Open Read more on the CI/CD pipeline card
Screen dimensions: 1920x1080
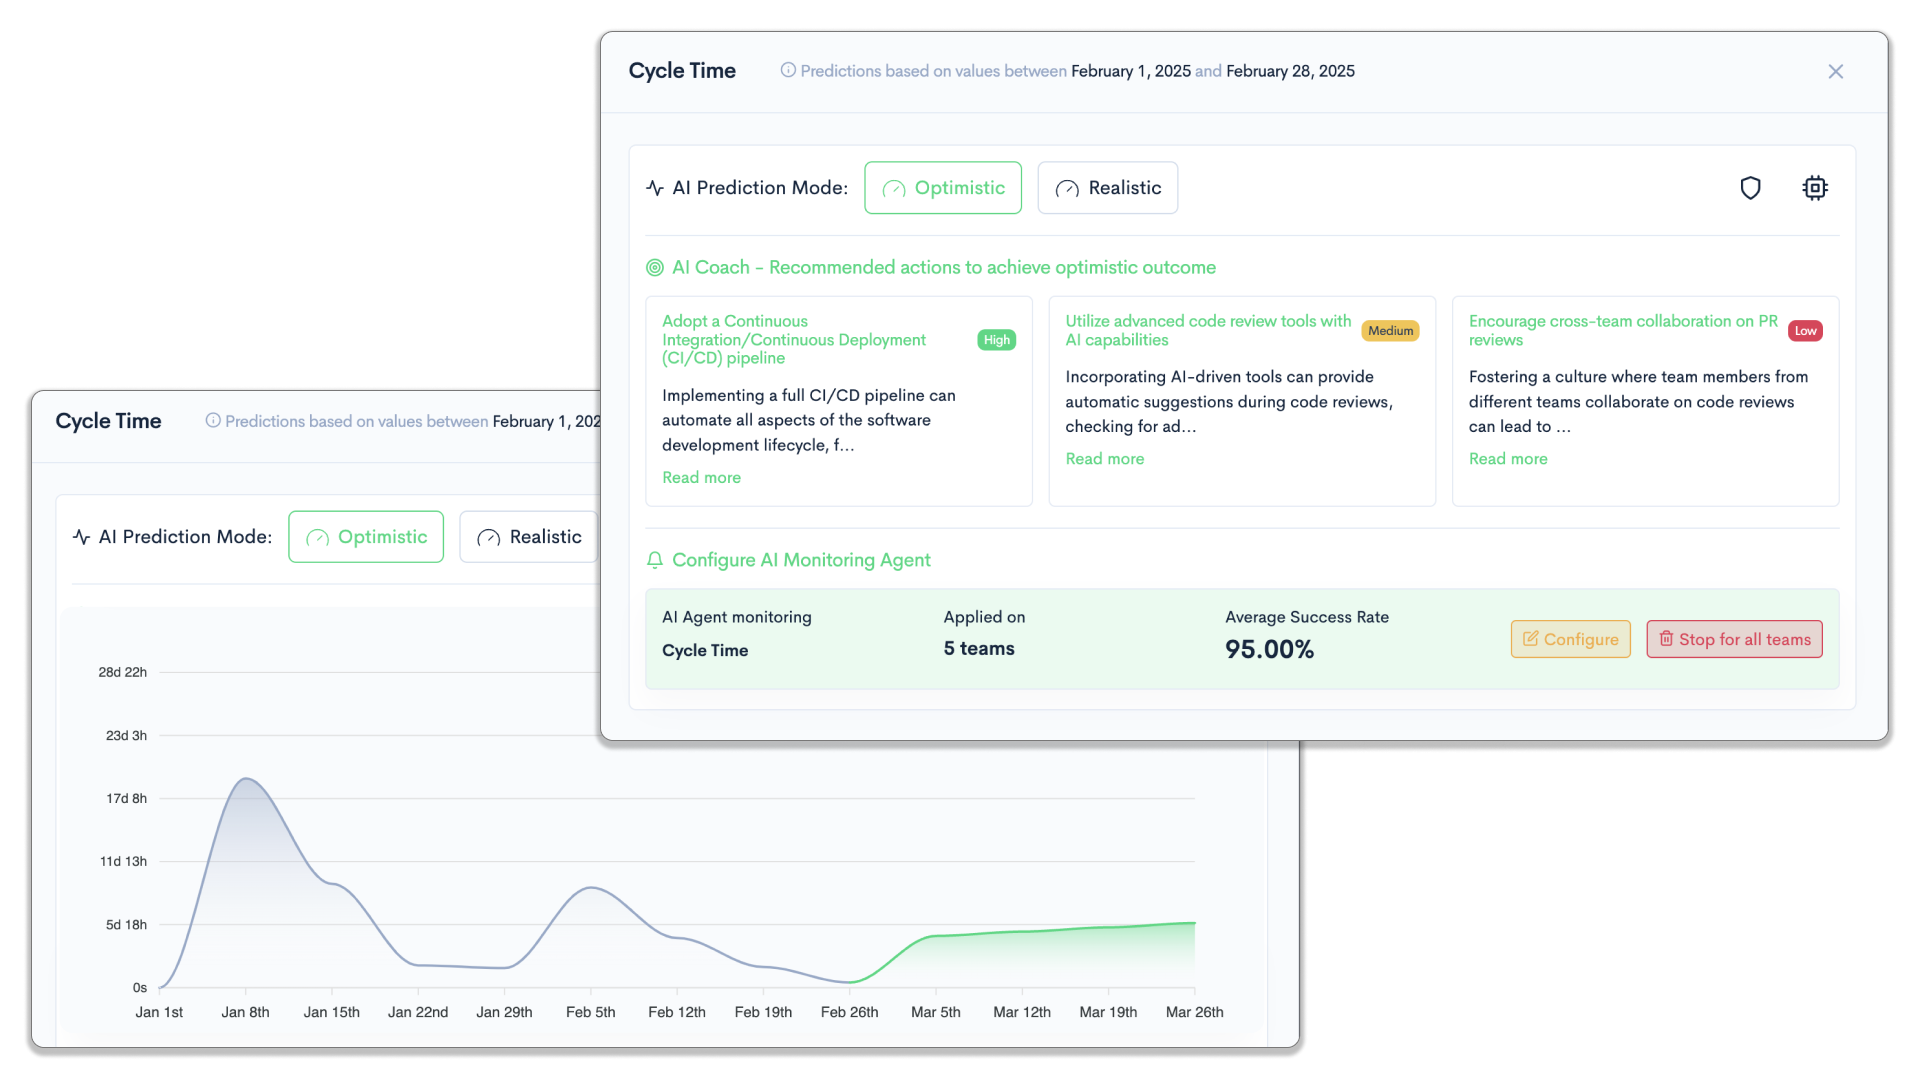(701, 477)
